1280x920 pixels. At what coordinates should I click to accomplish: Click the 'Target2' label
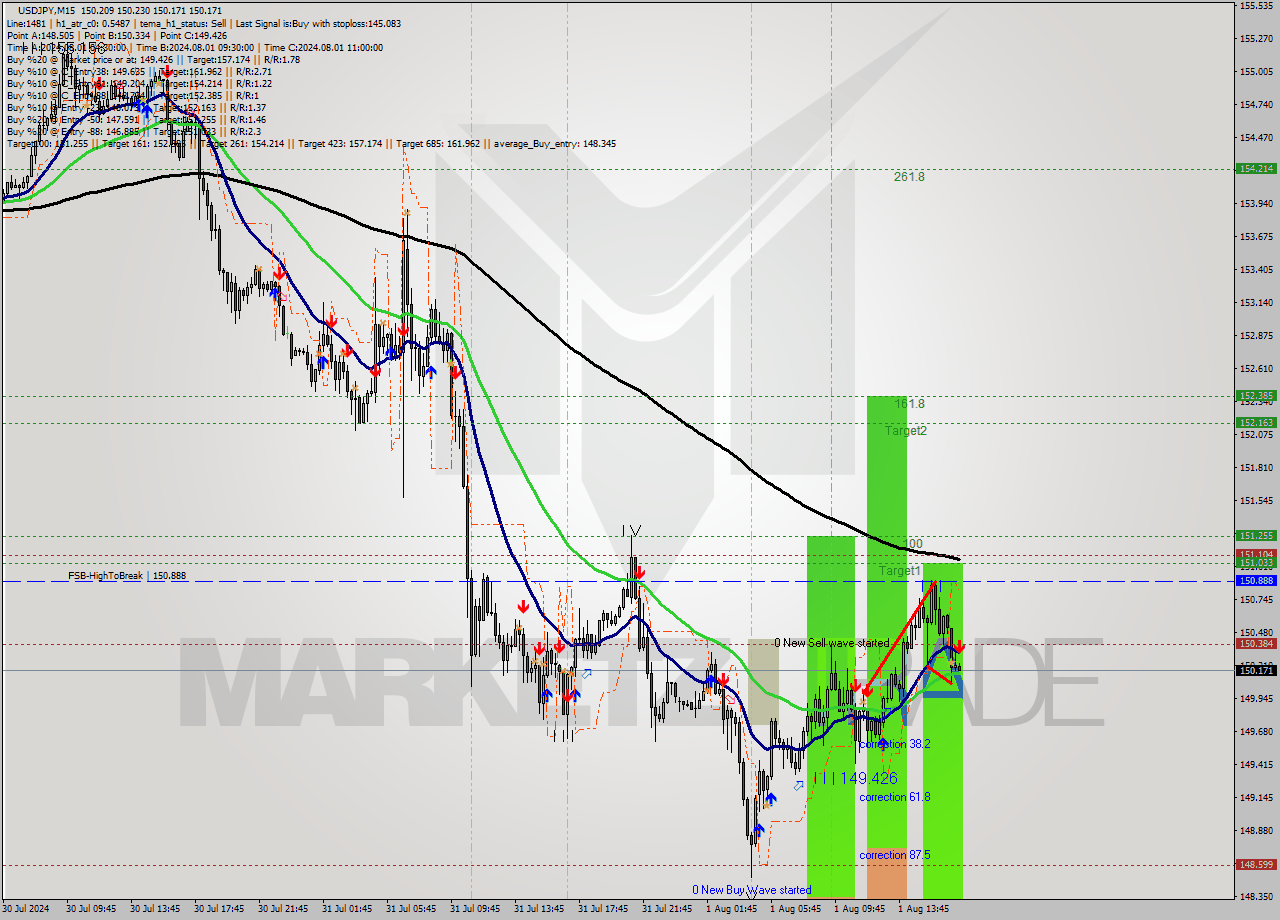click(905, 431)
